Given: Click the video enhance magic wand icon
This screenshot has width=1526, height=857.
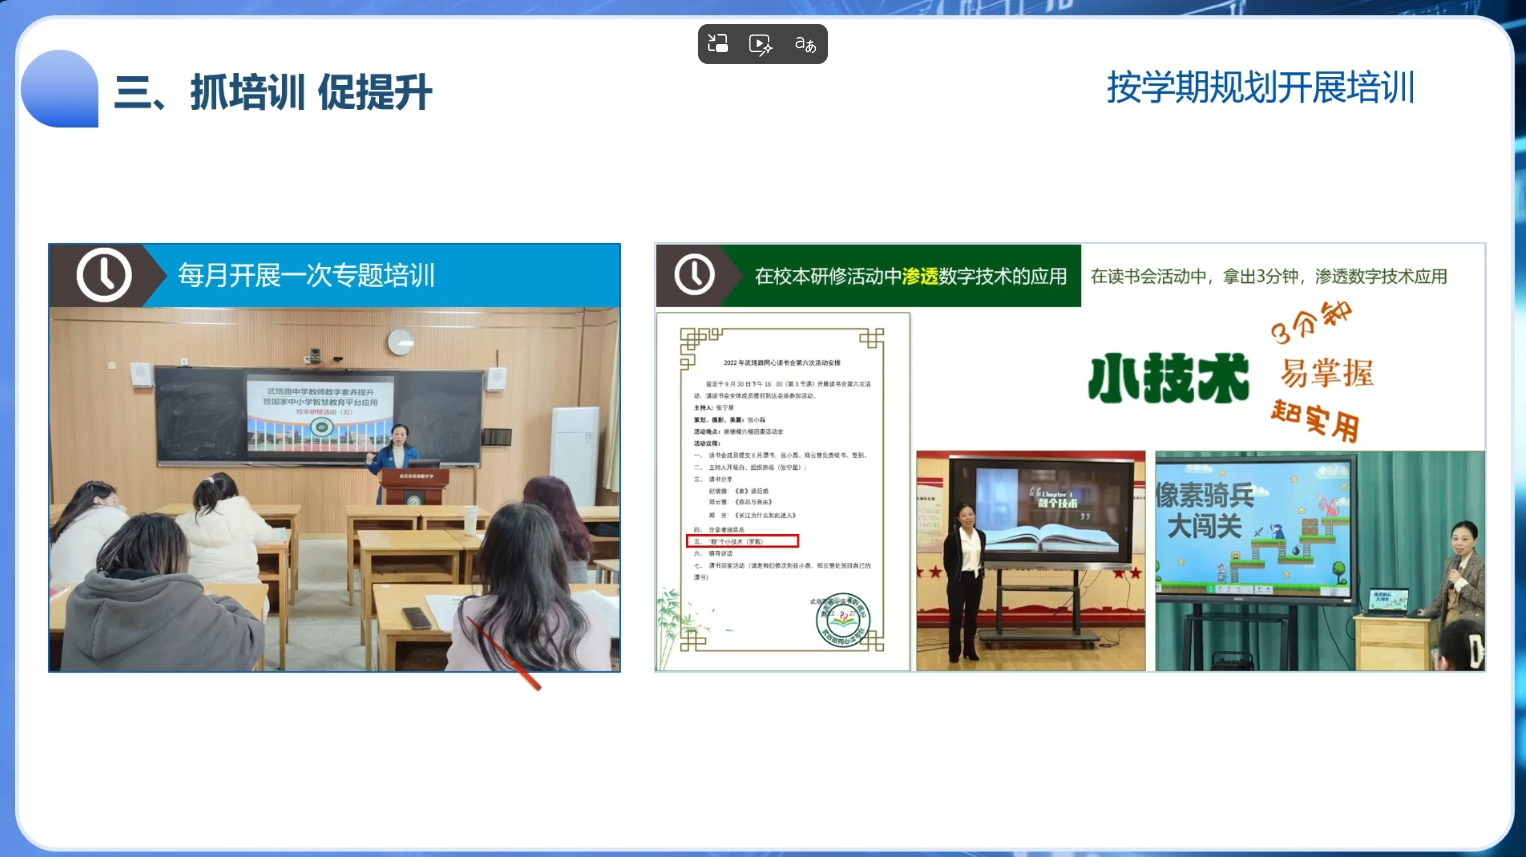Looking at the screenshot, I should (x=761, y=44).
